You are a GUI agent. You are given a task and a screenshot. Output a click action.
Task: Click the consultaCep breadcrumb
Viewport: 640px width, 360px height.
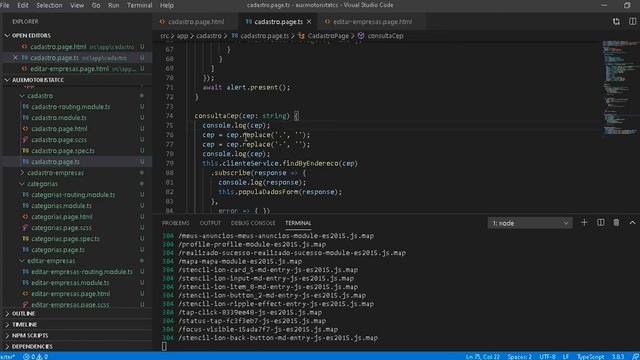pos(385,36)
